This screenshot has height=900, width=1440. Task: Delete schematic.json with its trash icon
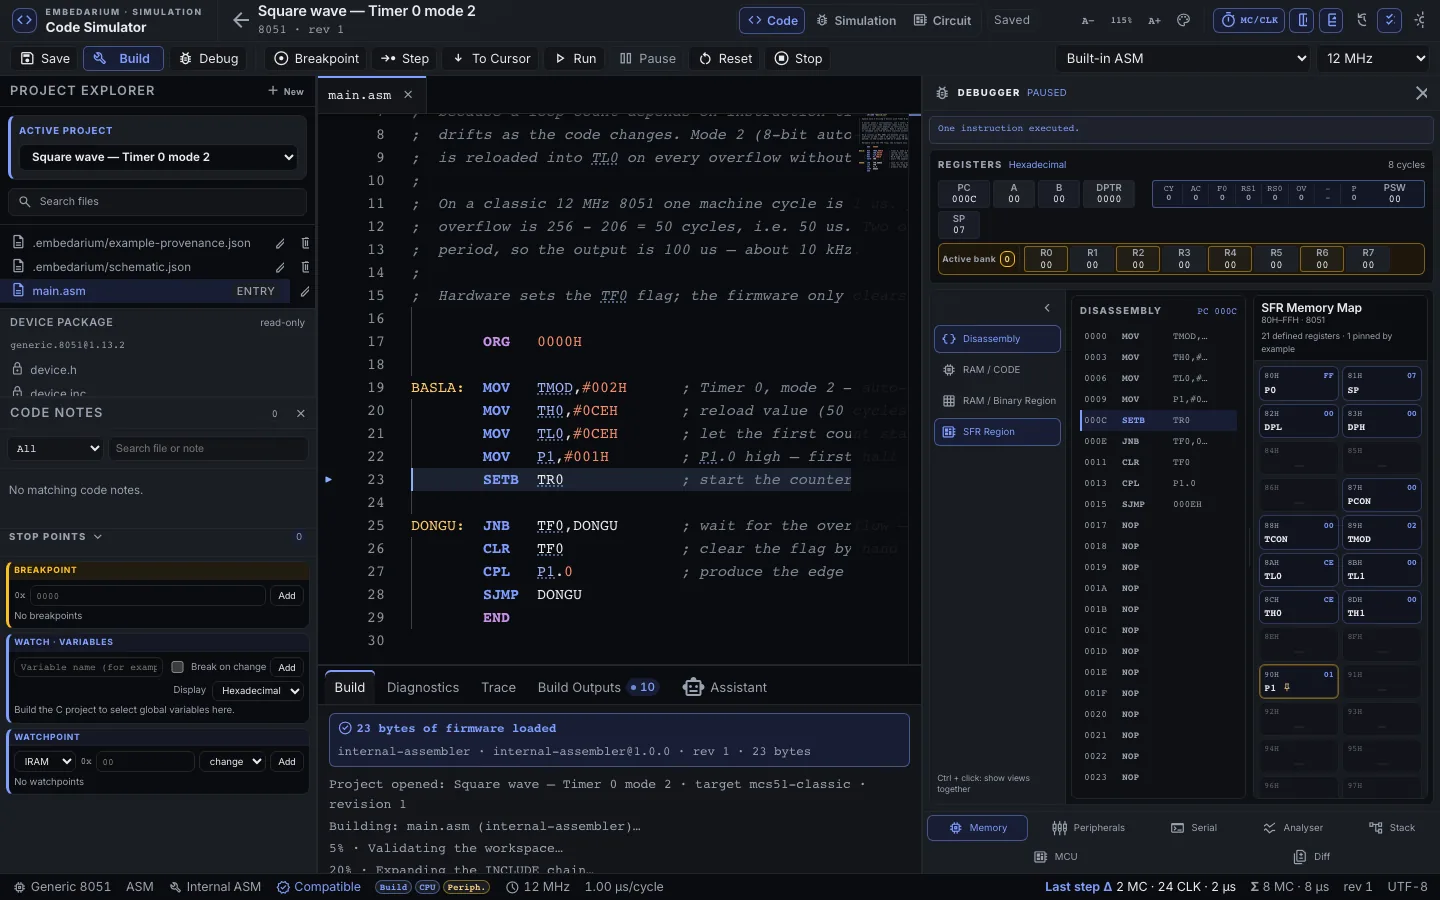[x=305, y=267]
